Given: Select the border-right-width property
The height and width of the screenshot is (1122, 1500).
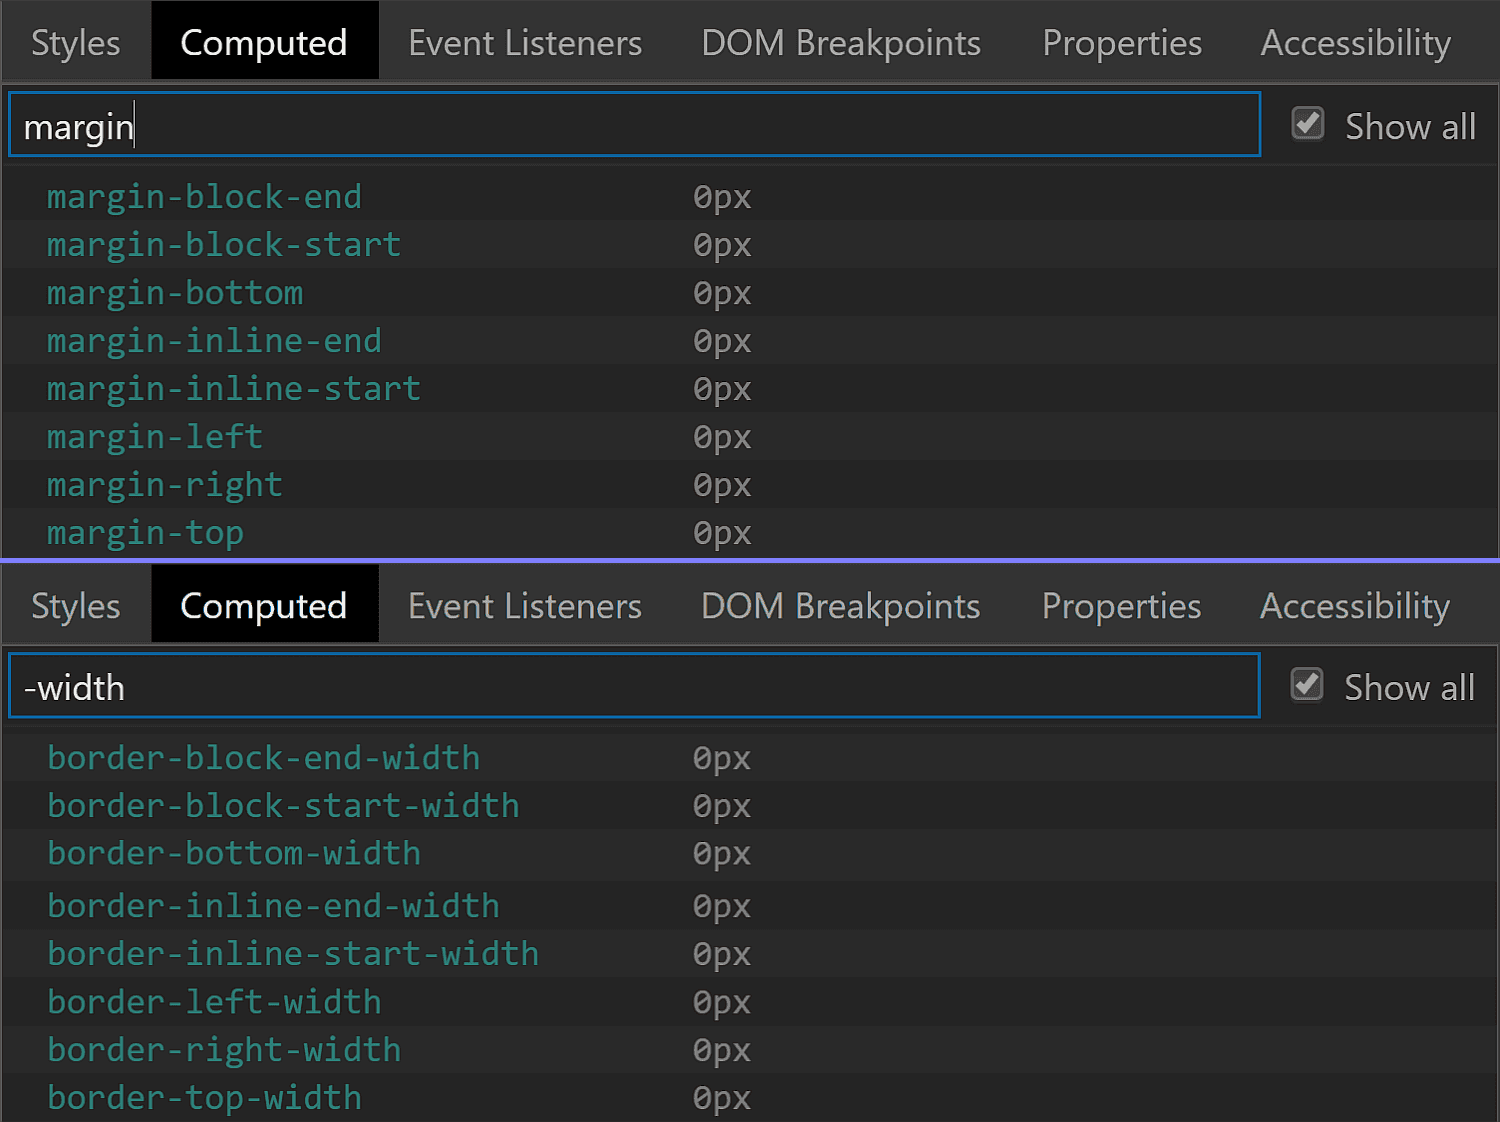Looking at the screenshot, I should click(224, 1050).
